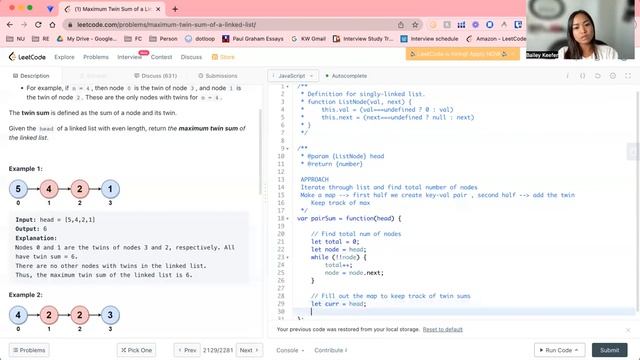Viewport: 640px width, 360px height.
Task: Collapse the pairSum function fold at line 18
Action: click(x=287, y=219)
